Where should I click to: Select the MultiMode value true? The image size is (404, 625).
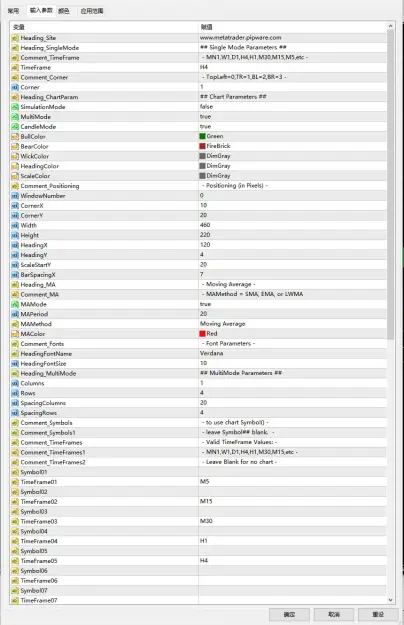click(205, 117)
